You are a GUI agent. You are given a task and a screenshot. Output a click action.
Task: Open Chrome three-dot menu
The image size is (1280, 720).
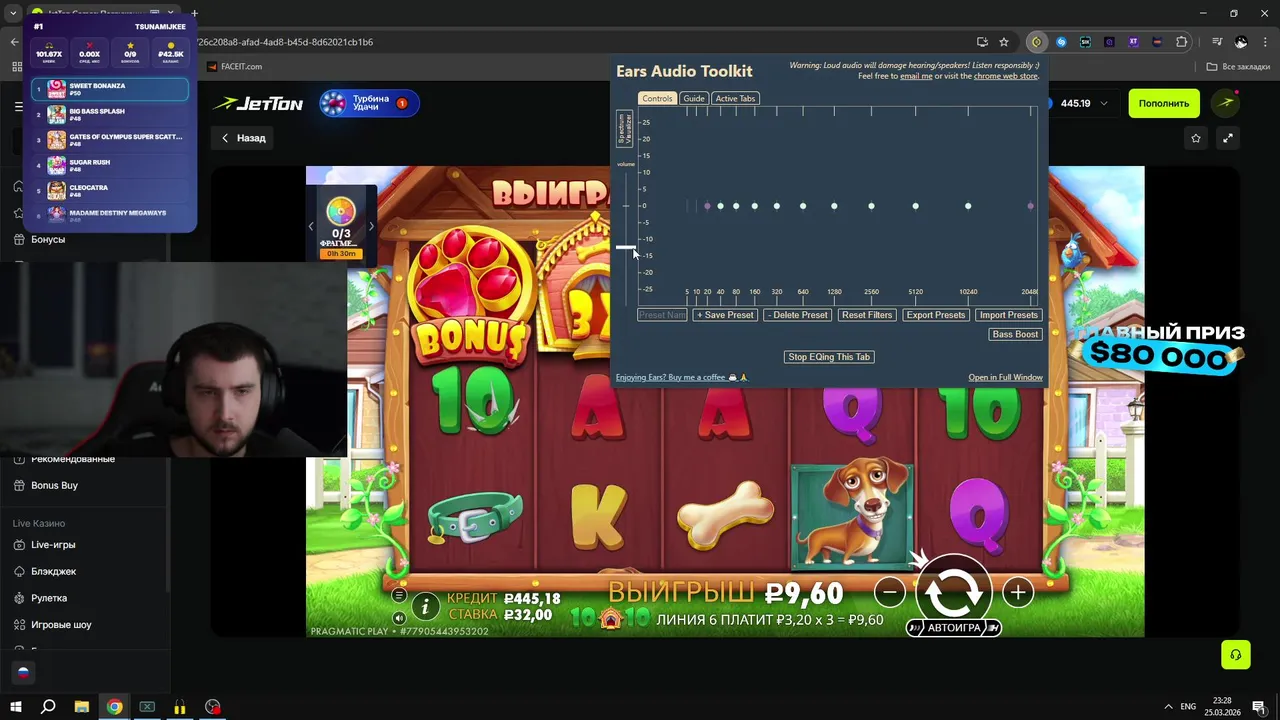(x=1265, y=42)
